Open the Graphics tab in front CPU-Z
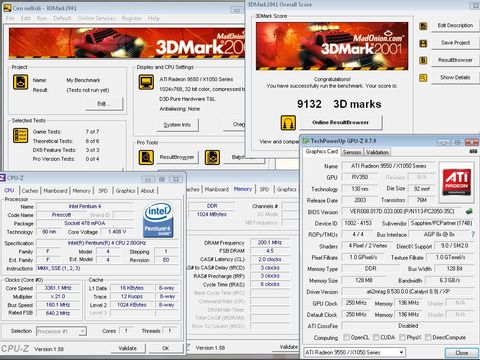Viewport: 480px width, 360px height. click(125, 191)
